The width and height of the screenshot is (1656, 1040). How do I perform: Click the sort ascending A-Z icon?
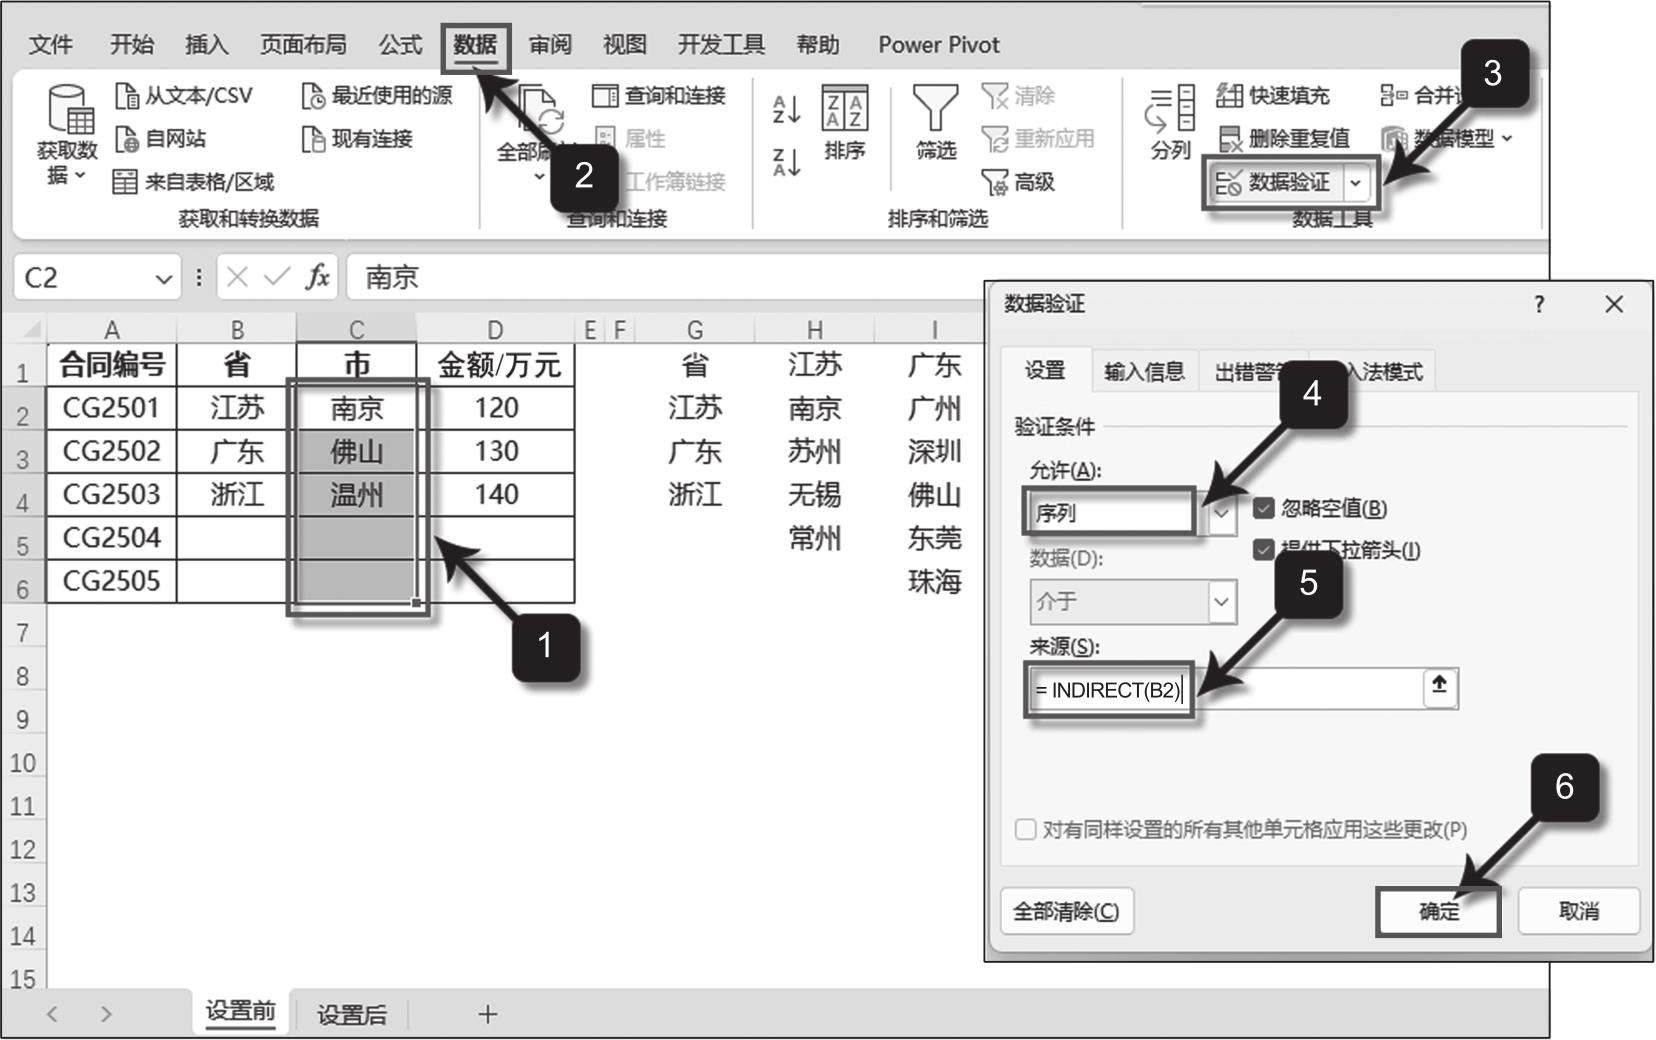coord(786,109)
